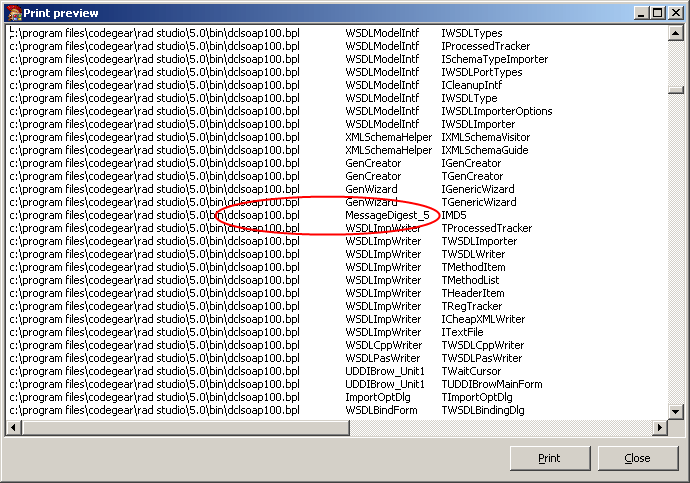Click the ImportOptDlg unit name
Image resolution: width=690 pixels, height=483 pixels.
click(378, 397)
